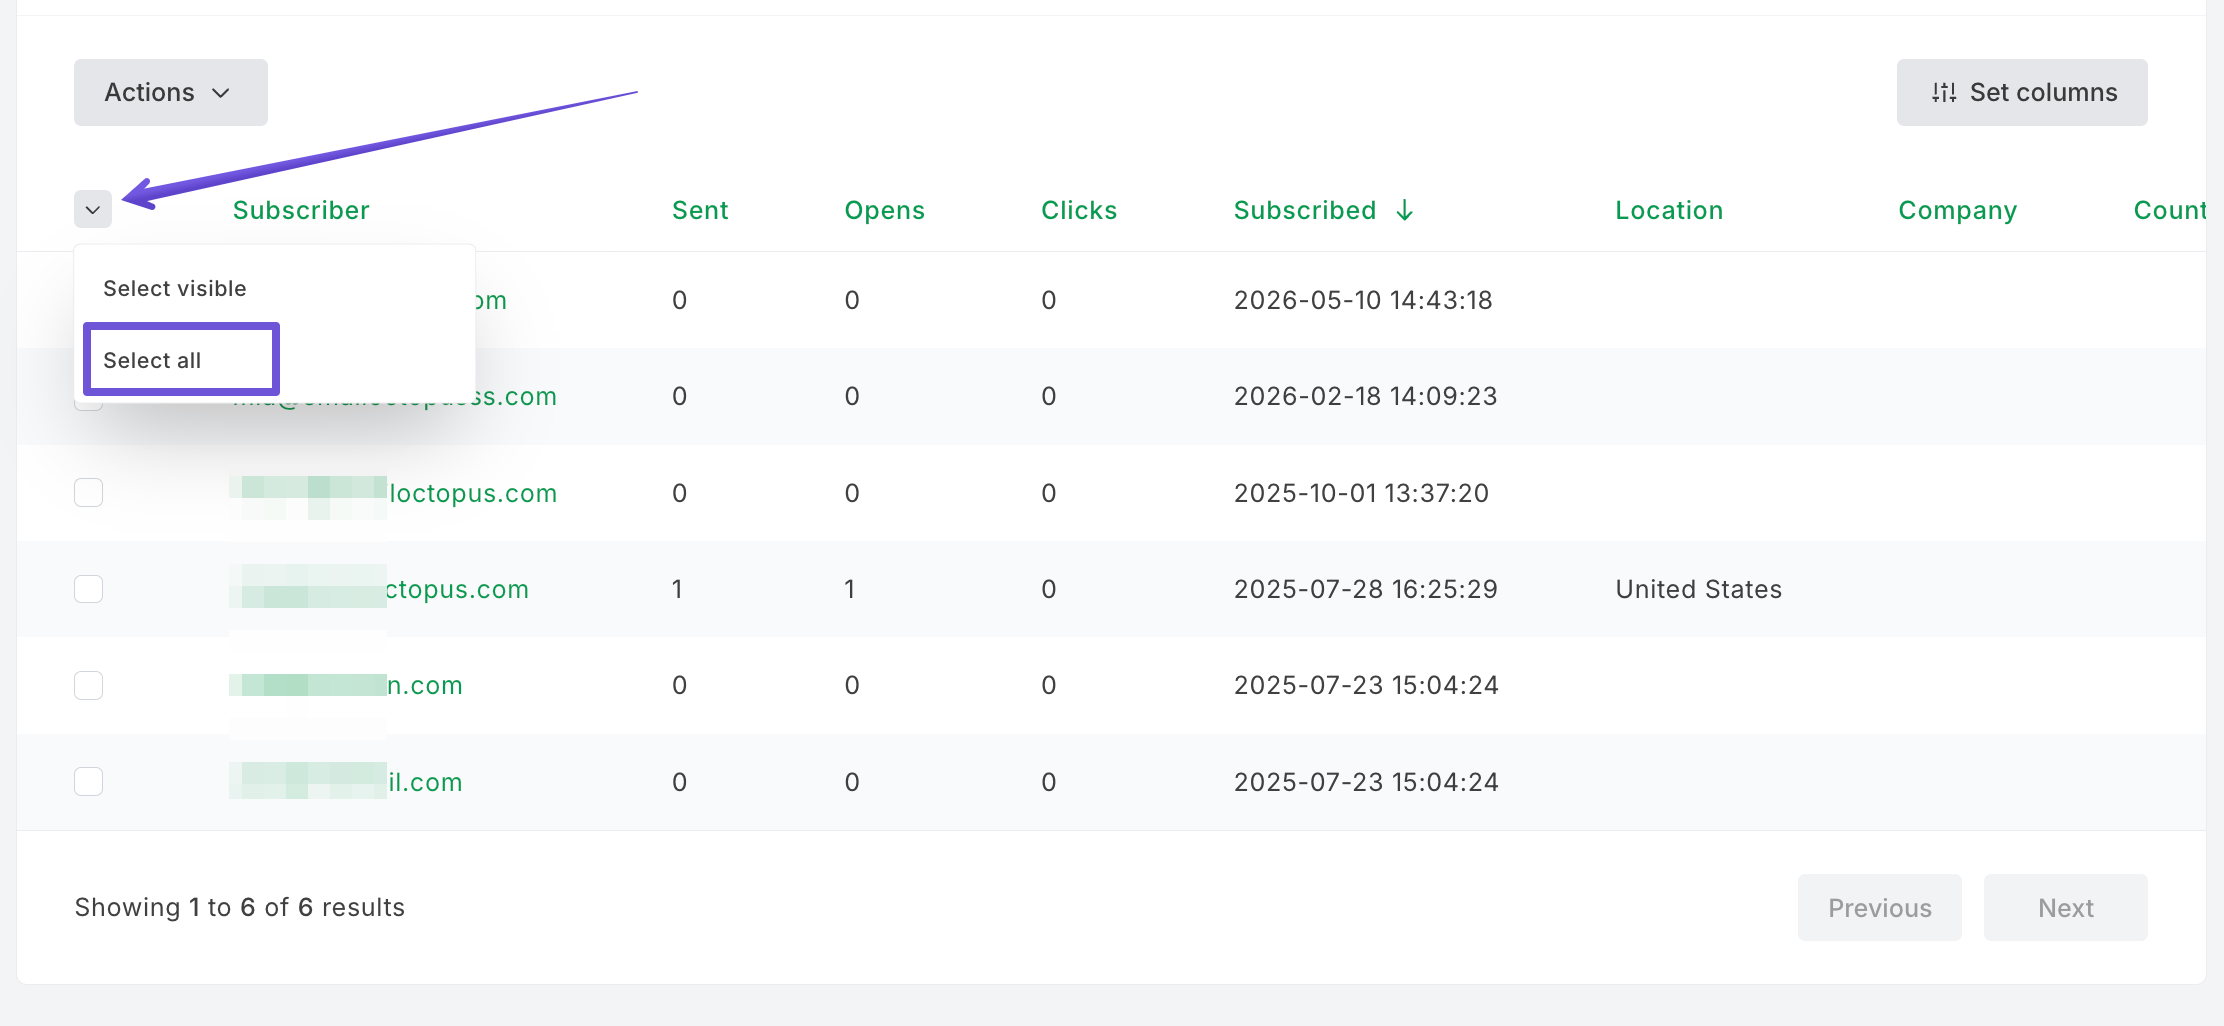This screenshot has height=1026, width=2224.
Task: Click the United States location cell
Action: [1699, 589]
